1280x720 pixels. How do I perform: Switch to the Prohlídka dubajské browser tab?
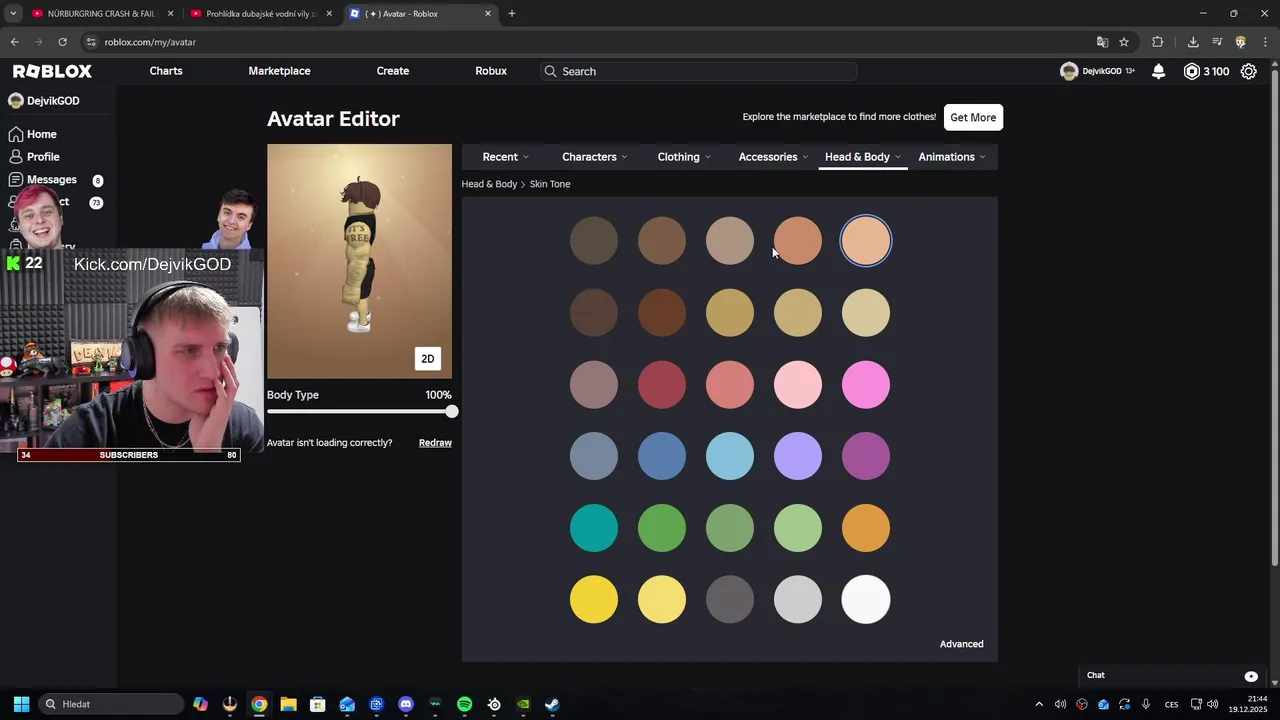click(x=259, y=14)
